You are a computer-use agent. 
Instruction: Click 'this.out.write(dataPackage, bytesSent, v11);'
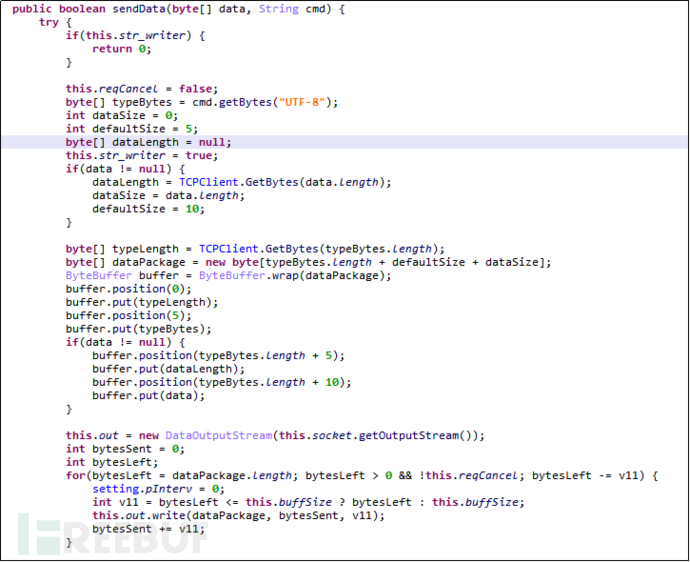coord(238,515)
